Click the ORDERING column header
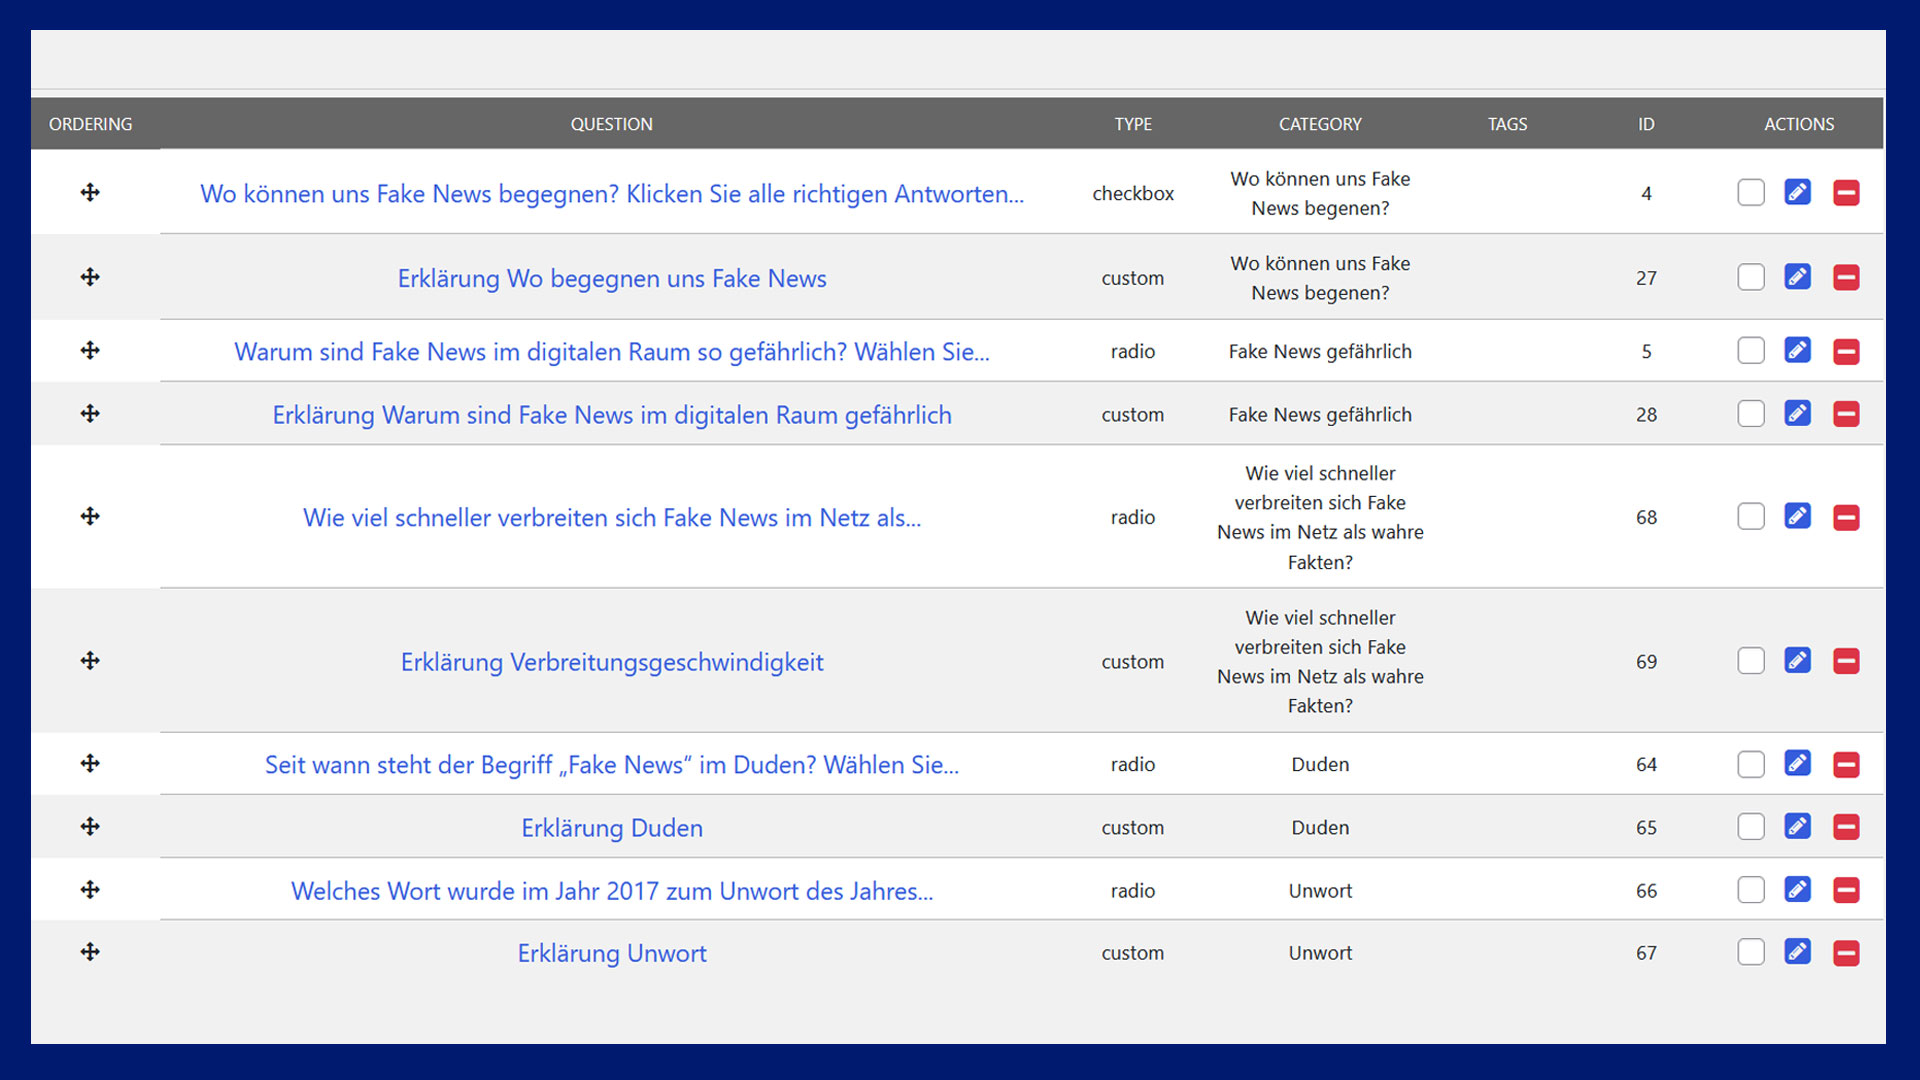 tap(90, 124)
